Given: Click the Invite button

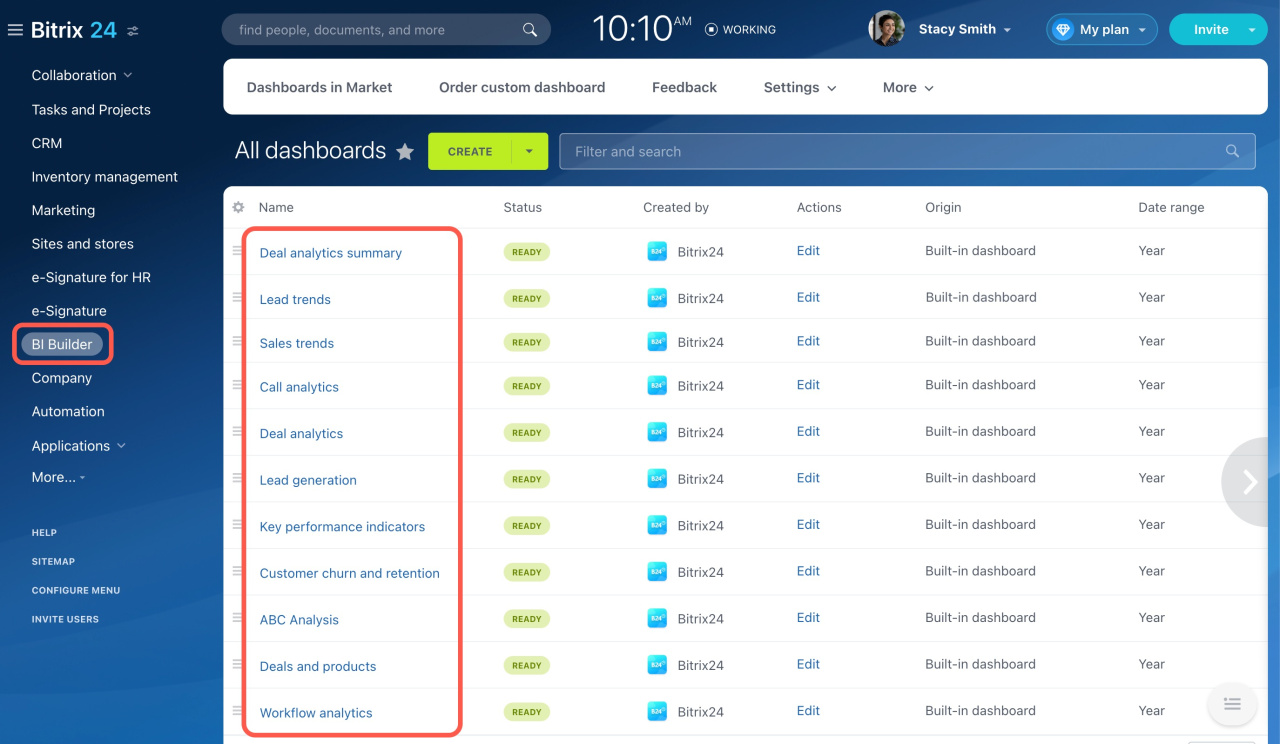Looking at the screenshot, I should tap(1210, 30).
